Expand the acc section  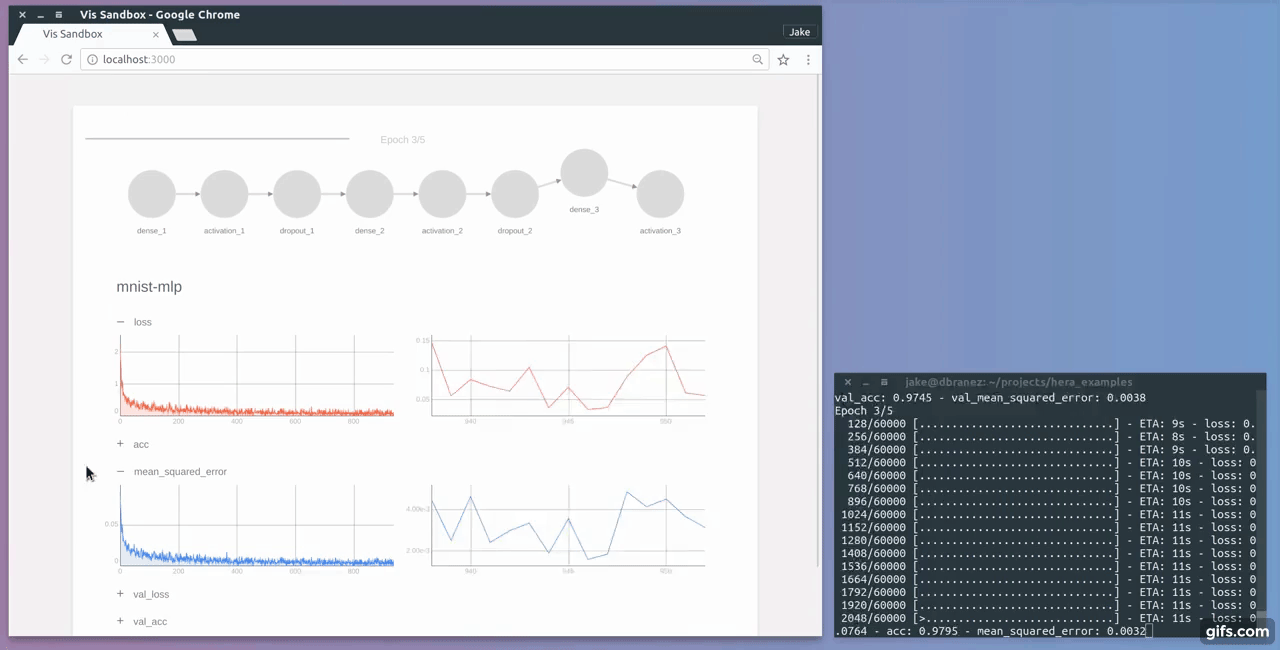(x=121, y=444)
